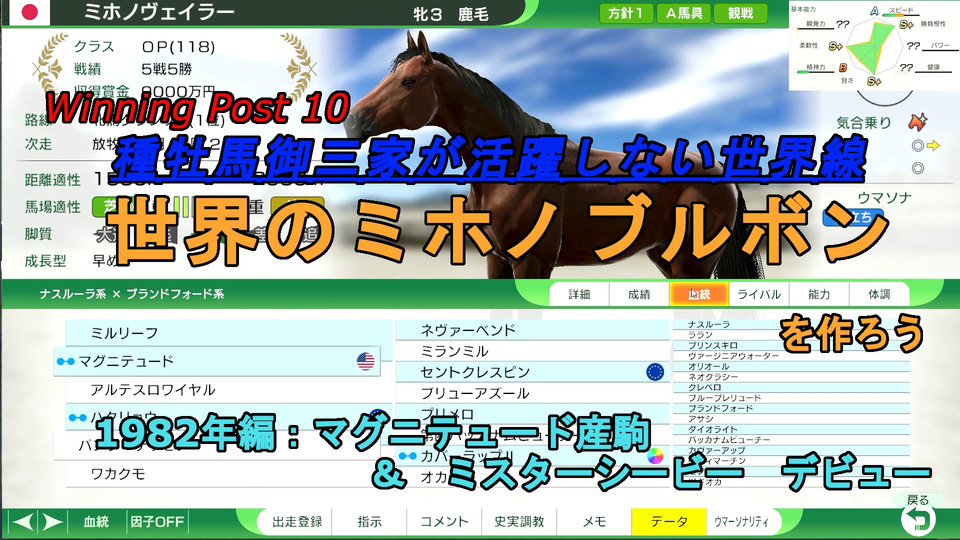
Task: Select 史実調教 training option
Action: point(519,522)
